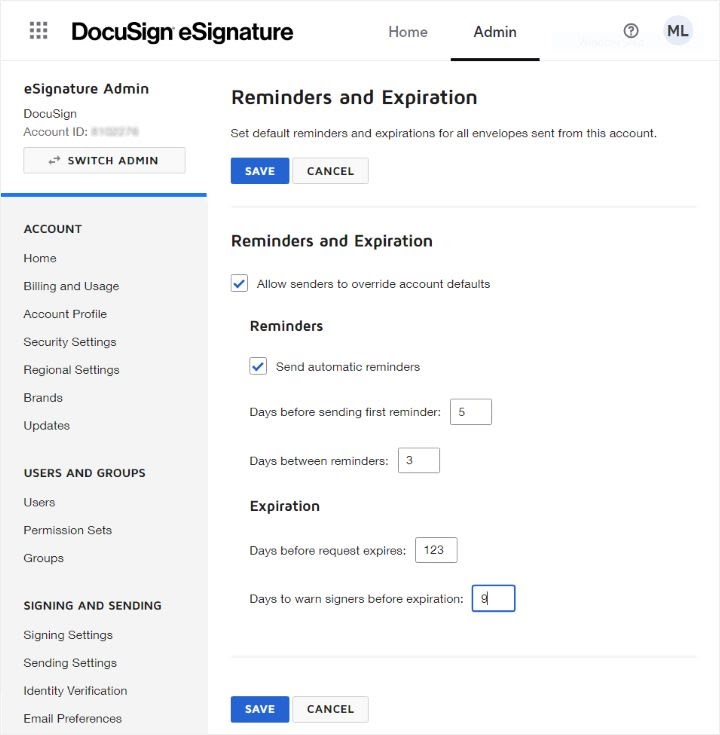Click the bottom Save button
Screen dimensions: 720x735
[x=260, y=709]
